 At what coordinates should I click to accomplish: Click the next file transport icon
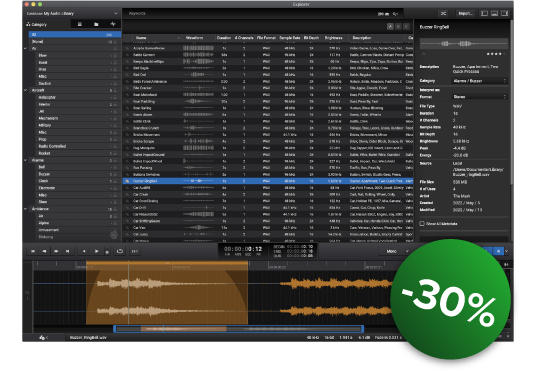coord(56,251)
